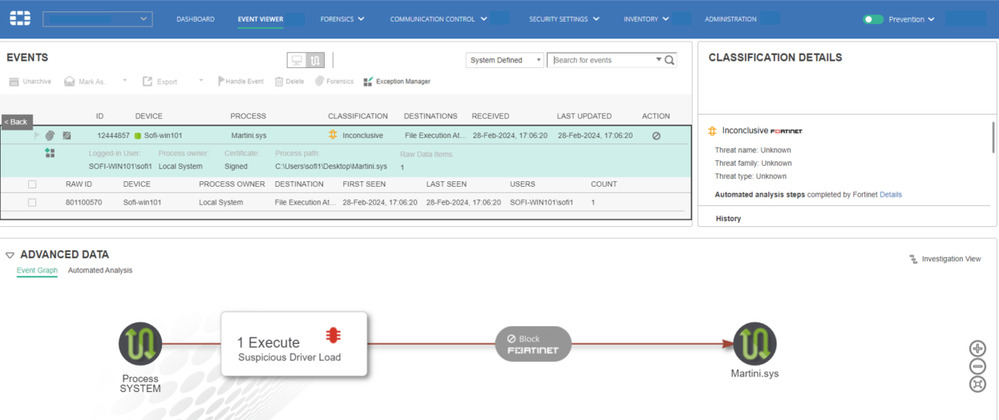
Task: Go to the Dashboard tab
Action: click(195, 19)
